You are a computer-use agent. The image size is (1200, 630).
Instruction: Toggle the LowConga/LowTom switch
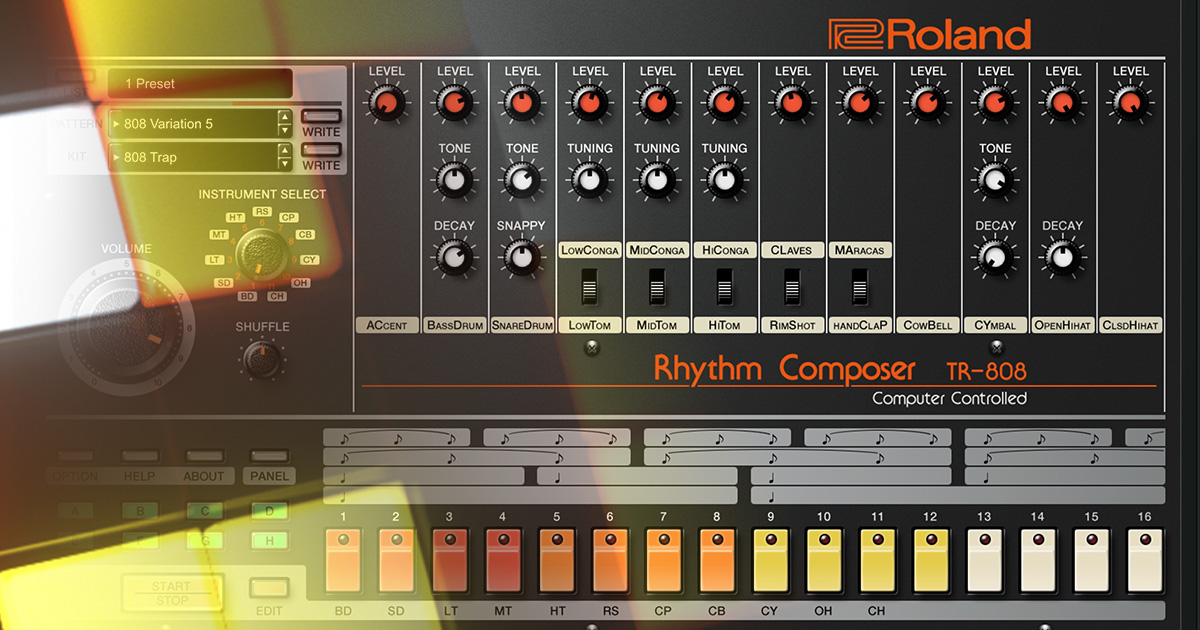[x=590, y=289]
